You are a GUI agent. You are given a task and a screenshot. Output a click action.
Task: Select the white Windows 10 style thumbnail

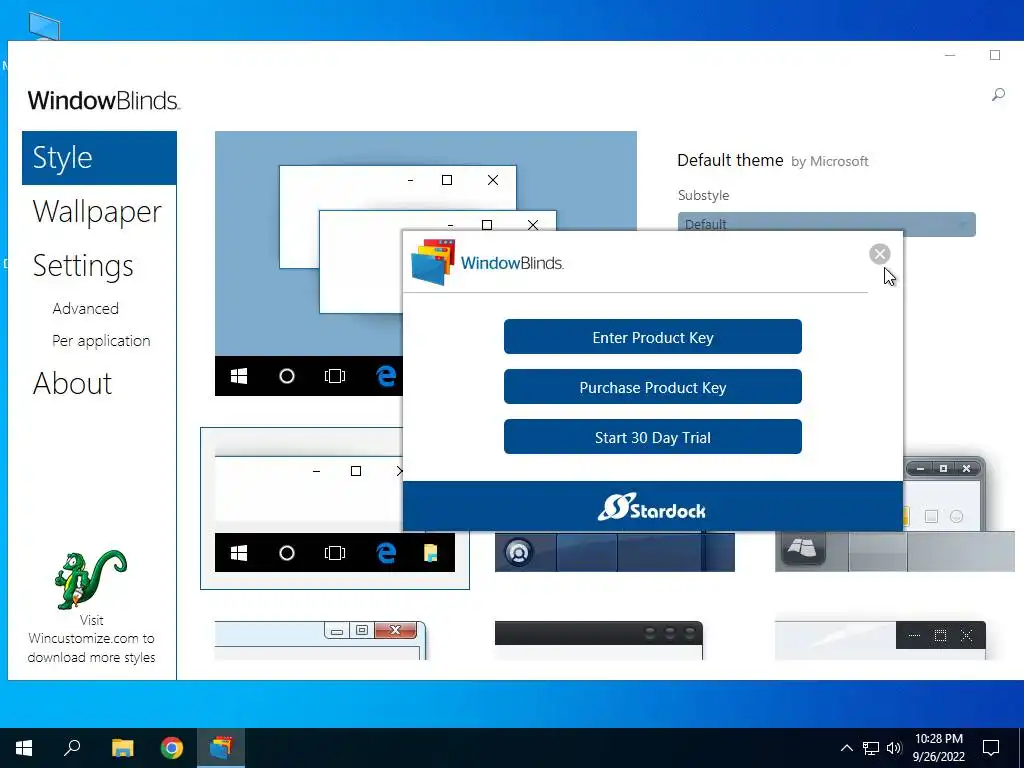[334, 508]
